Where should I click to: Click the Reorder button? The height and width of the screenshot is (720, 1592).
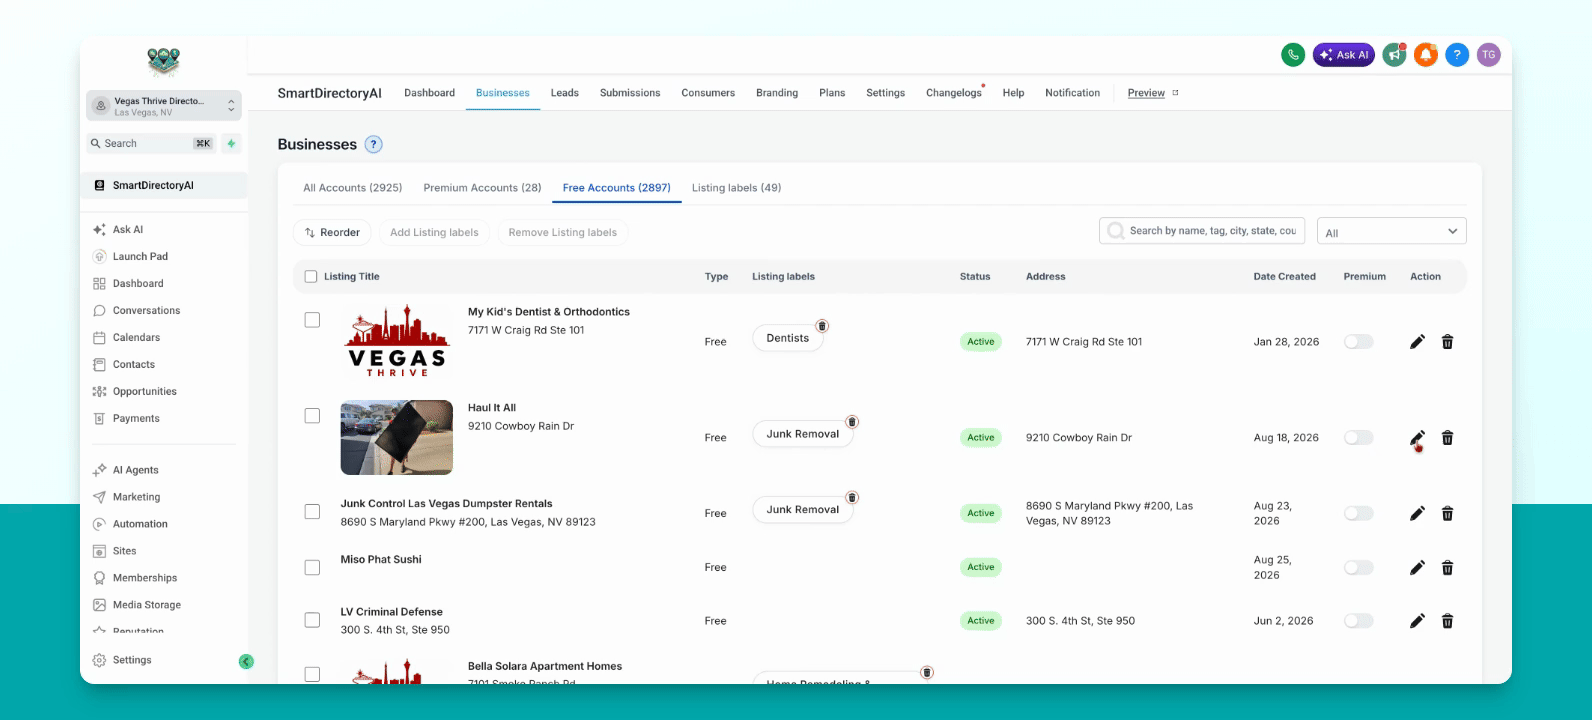[x=332, y=233]
